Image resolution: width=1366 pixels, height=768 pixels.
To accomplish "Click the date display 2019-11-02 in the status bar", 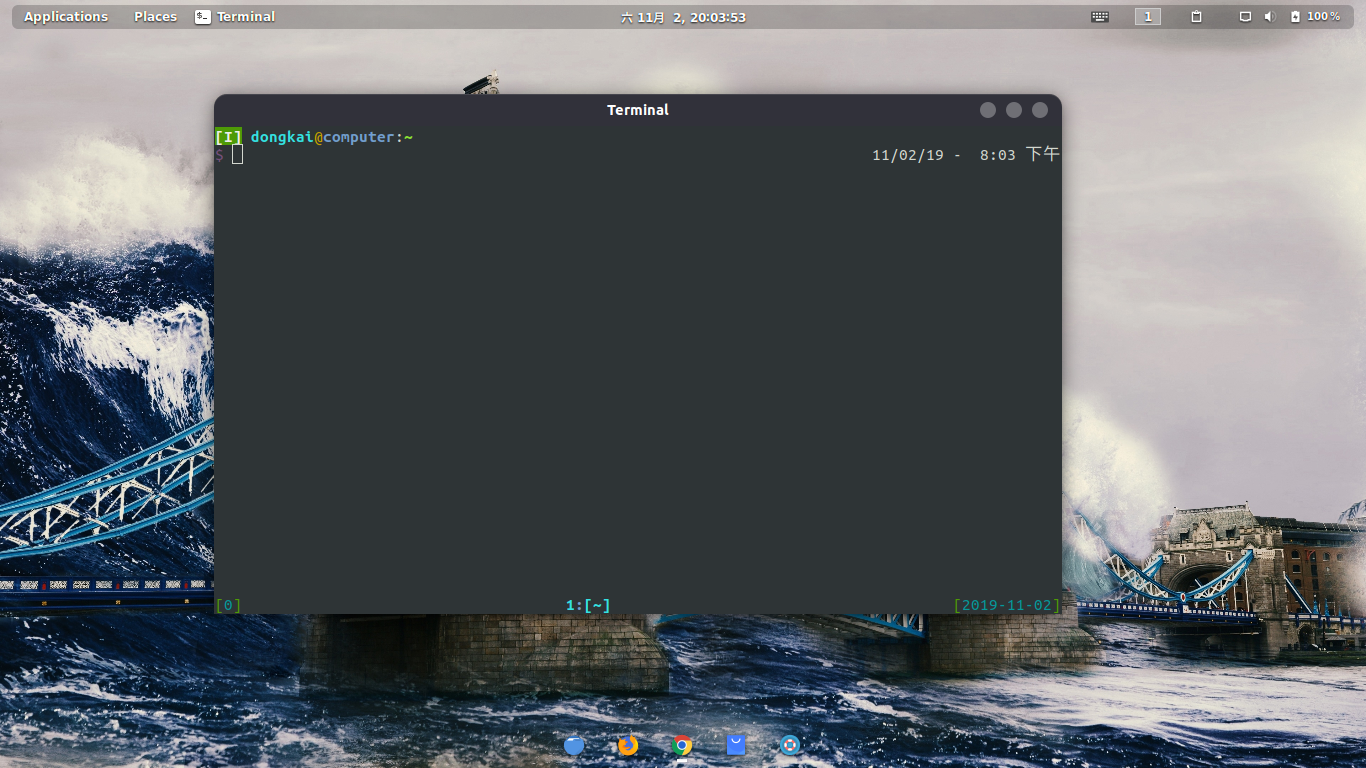I will pyautogui.click(x=1007, y=604).
